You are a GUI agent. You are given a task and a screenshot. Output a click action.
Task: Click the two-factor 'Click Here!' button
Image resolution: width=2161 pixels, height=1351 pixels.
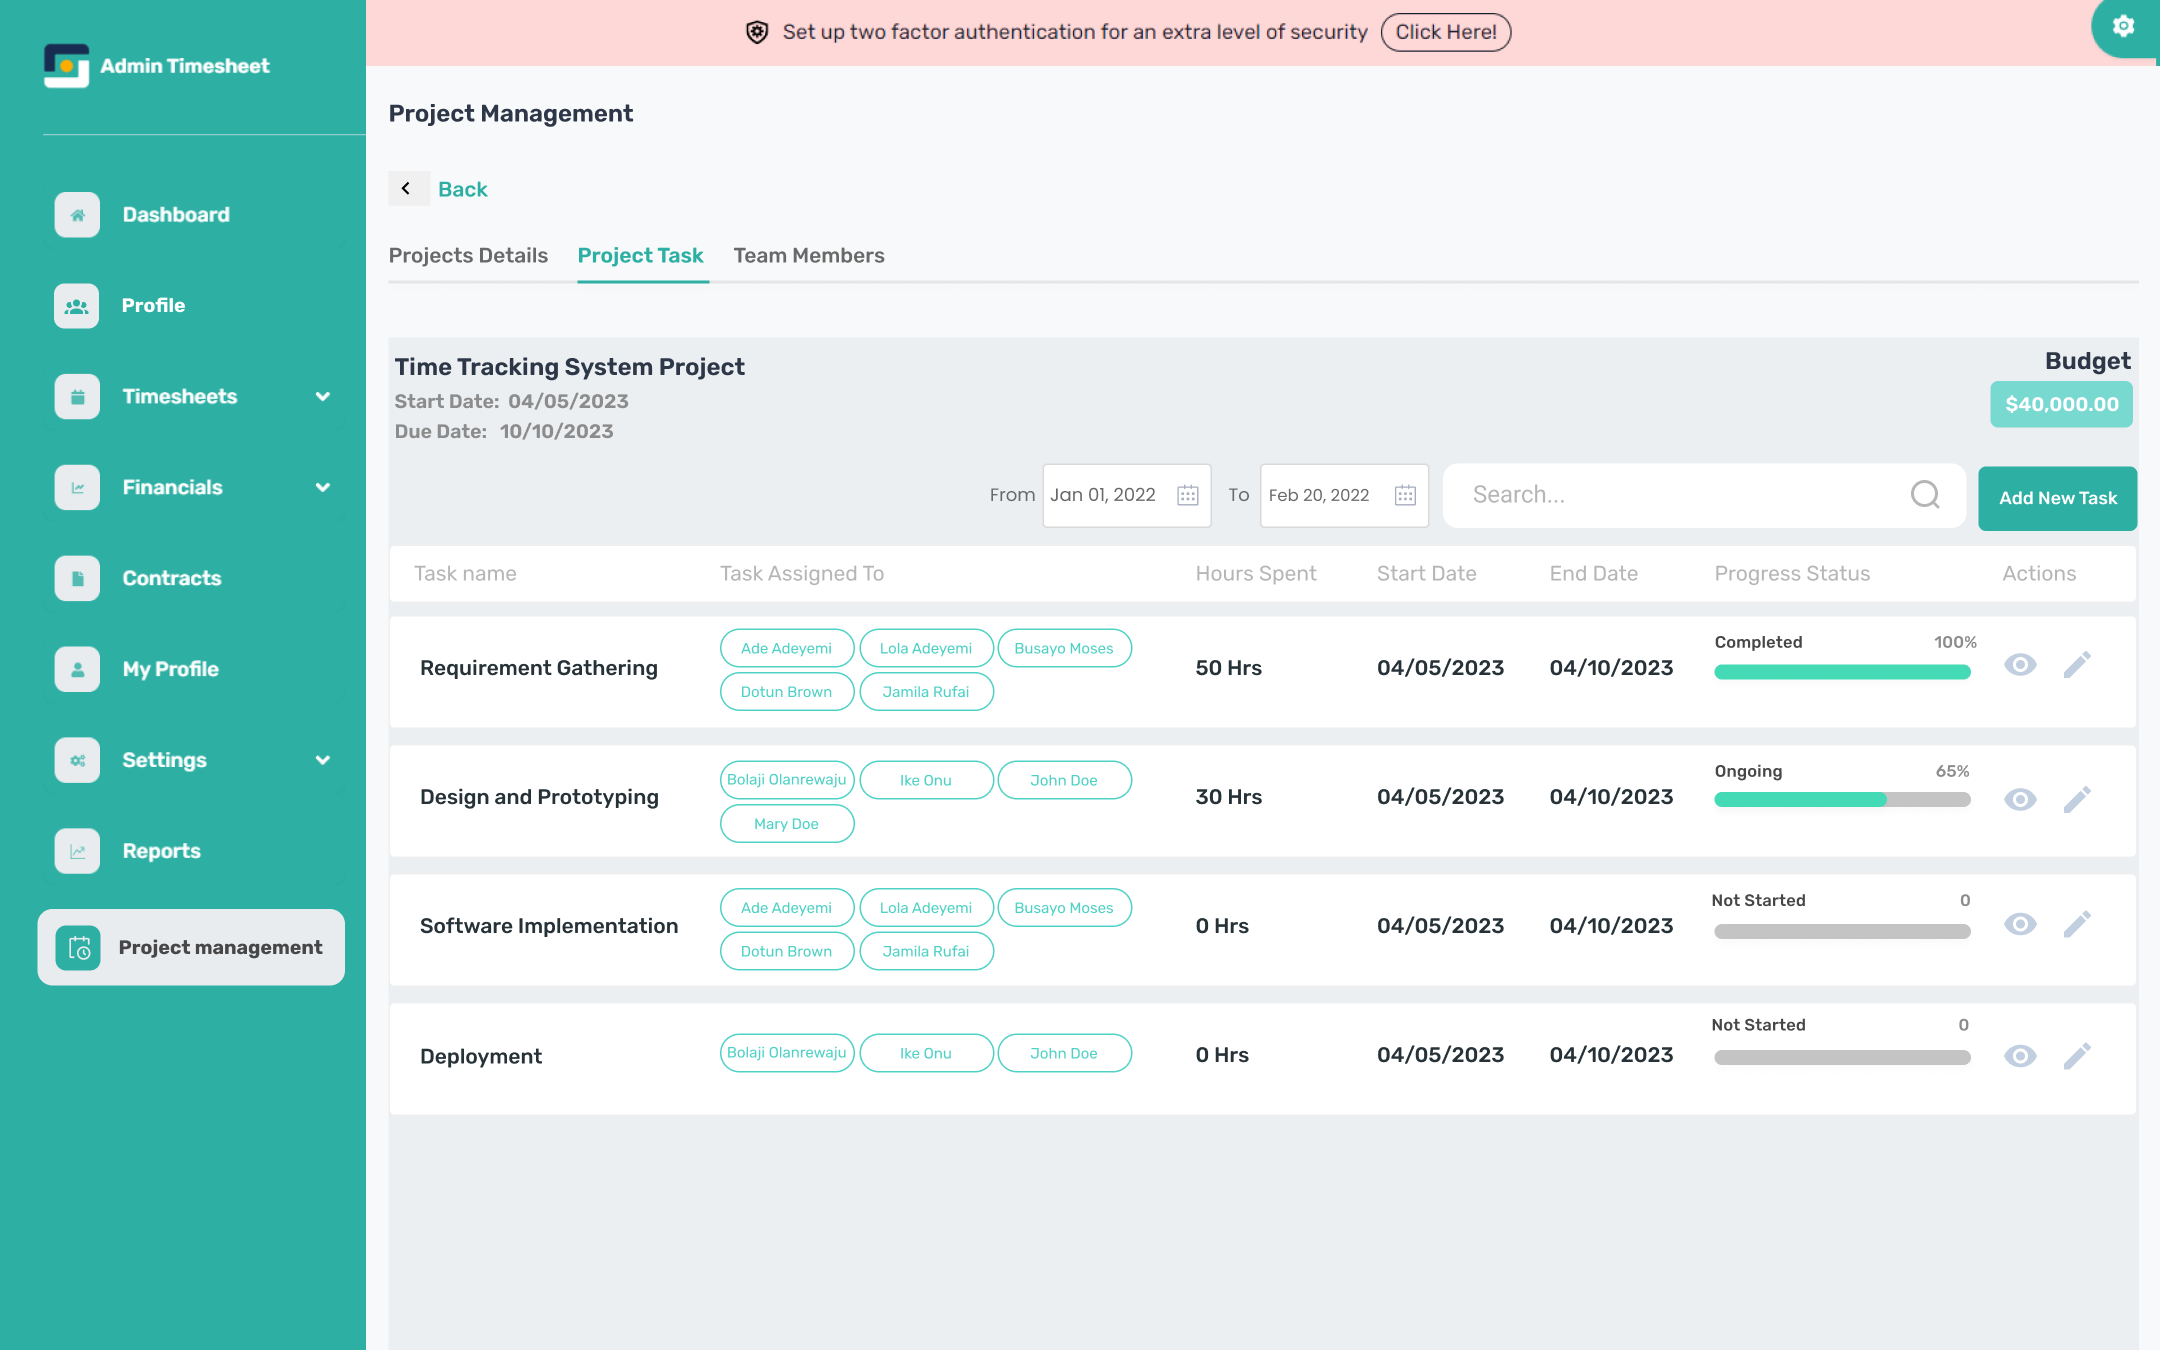click(x=1445, y=32)
